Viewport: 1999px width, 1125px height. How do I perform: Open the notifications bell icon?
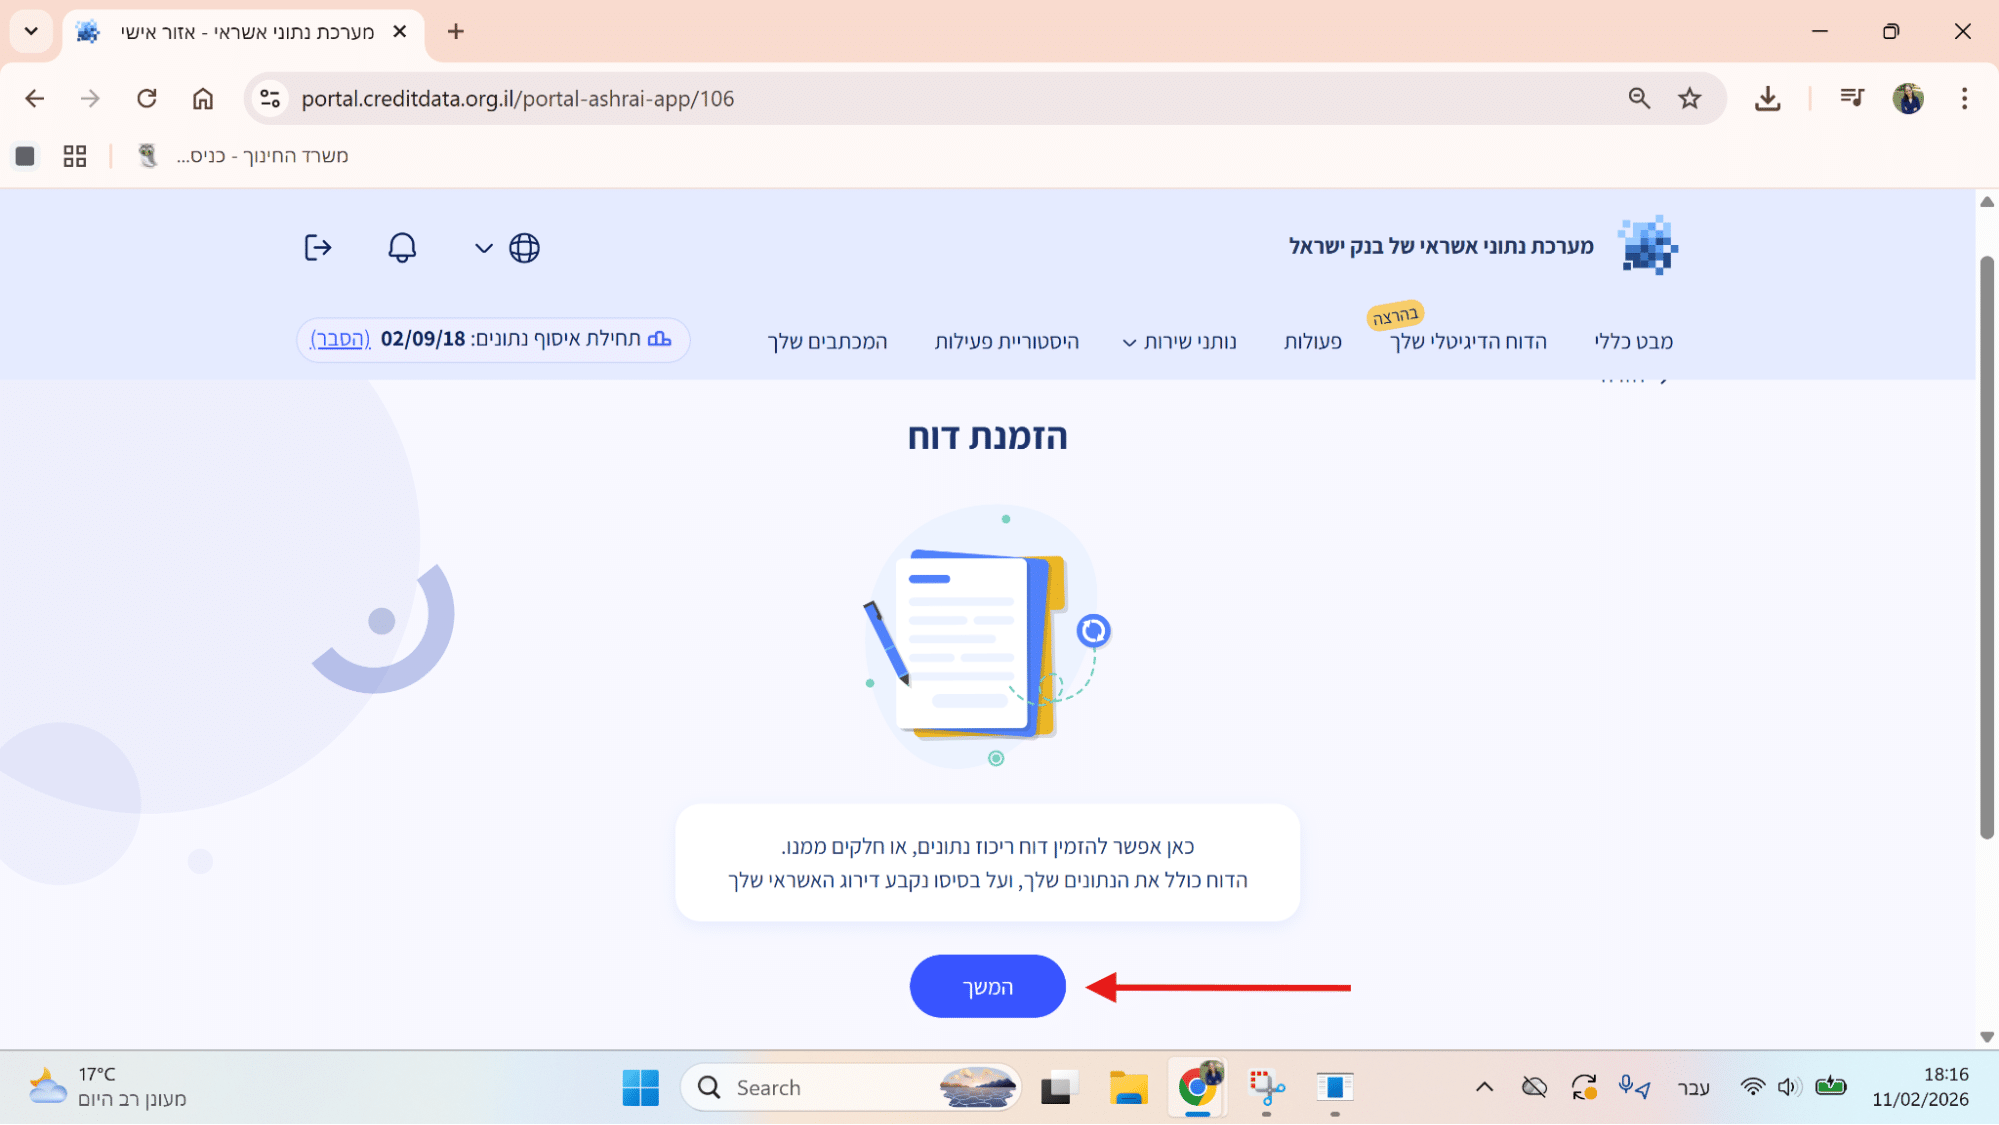[402, 247]
